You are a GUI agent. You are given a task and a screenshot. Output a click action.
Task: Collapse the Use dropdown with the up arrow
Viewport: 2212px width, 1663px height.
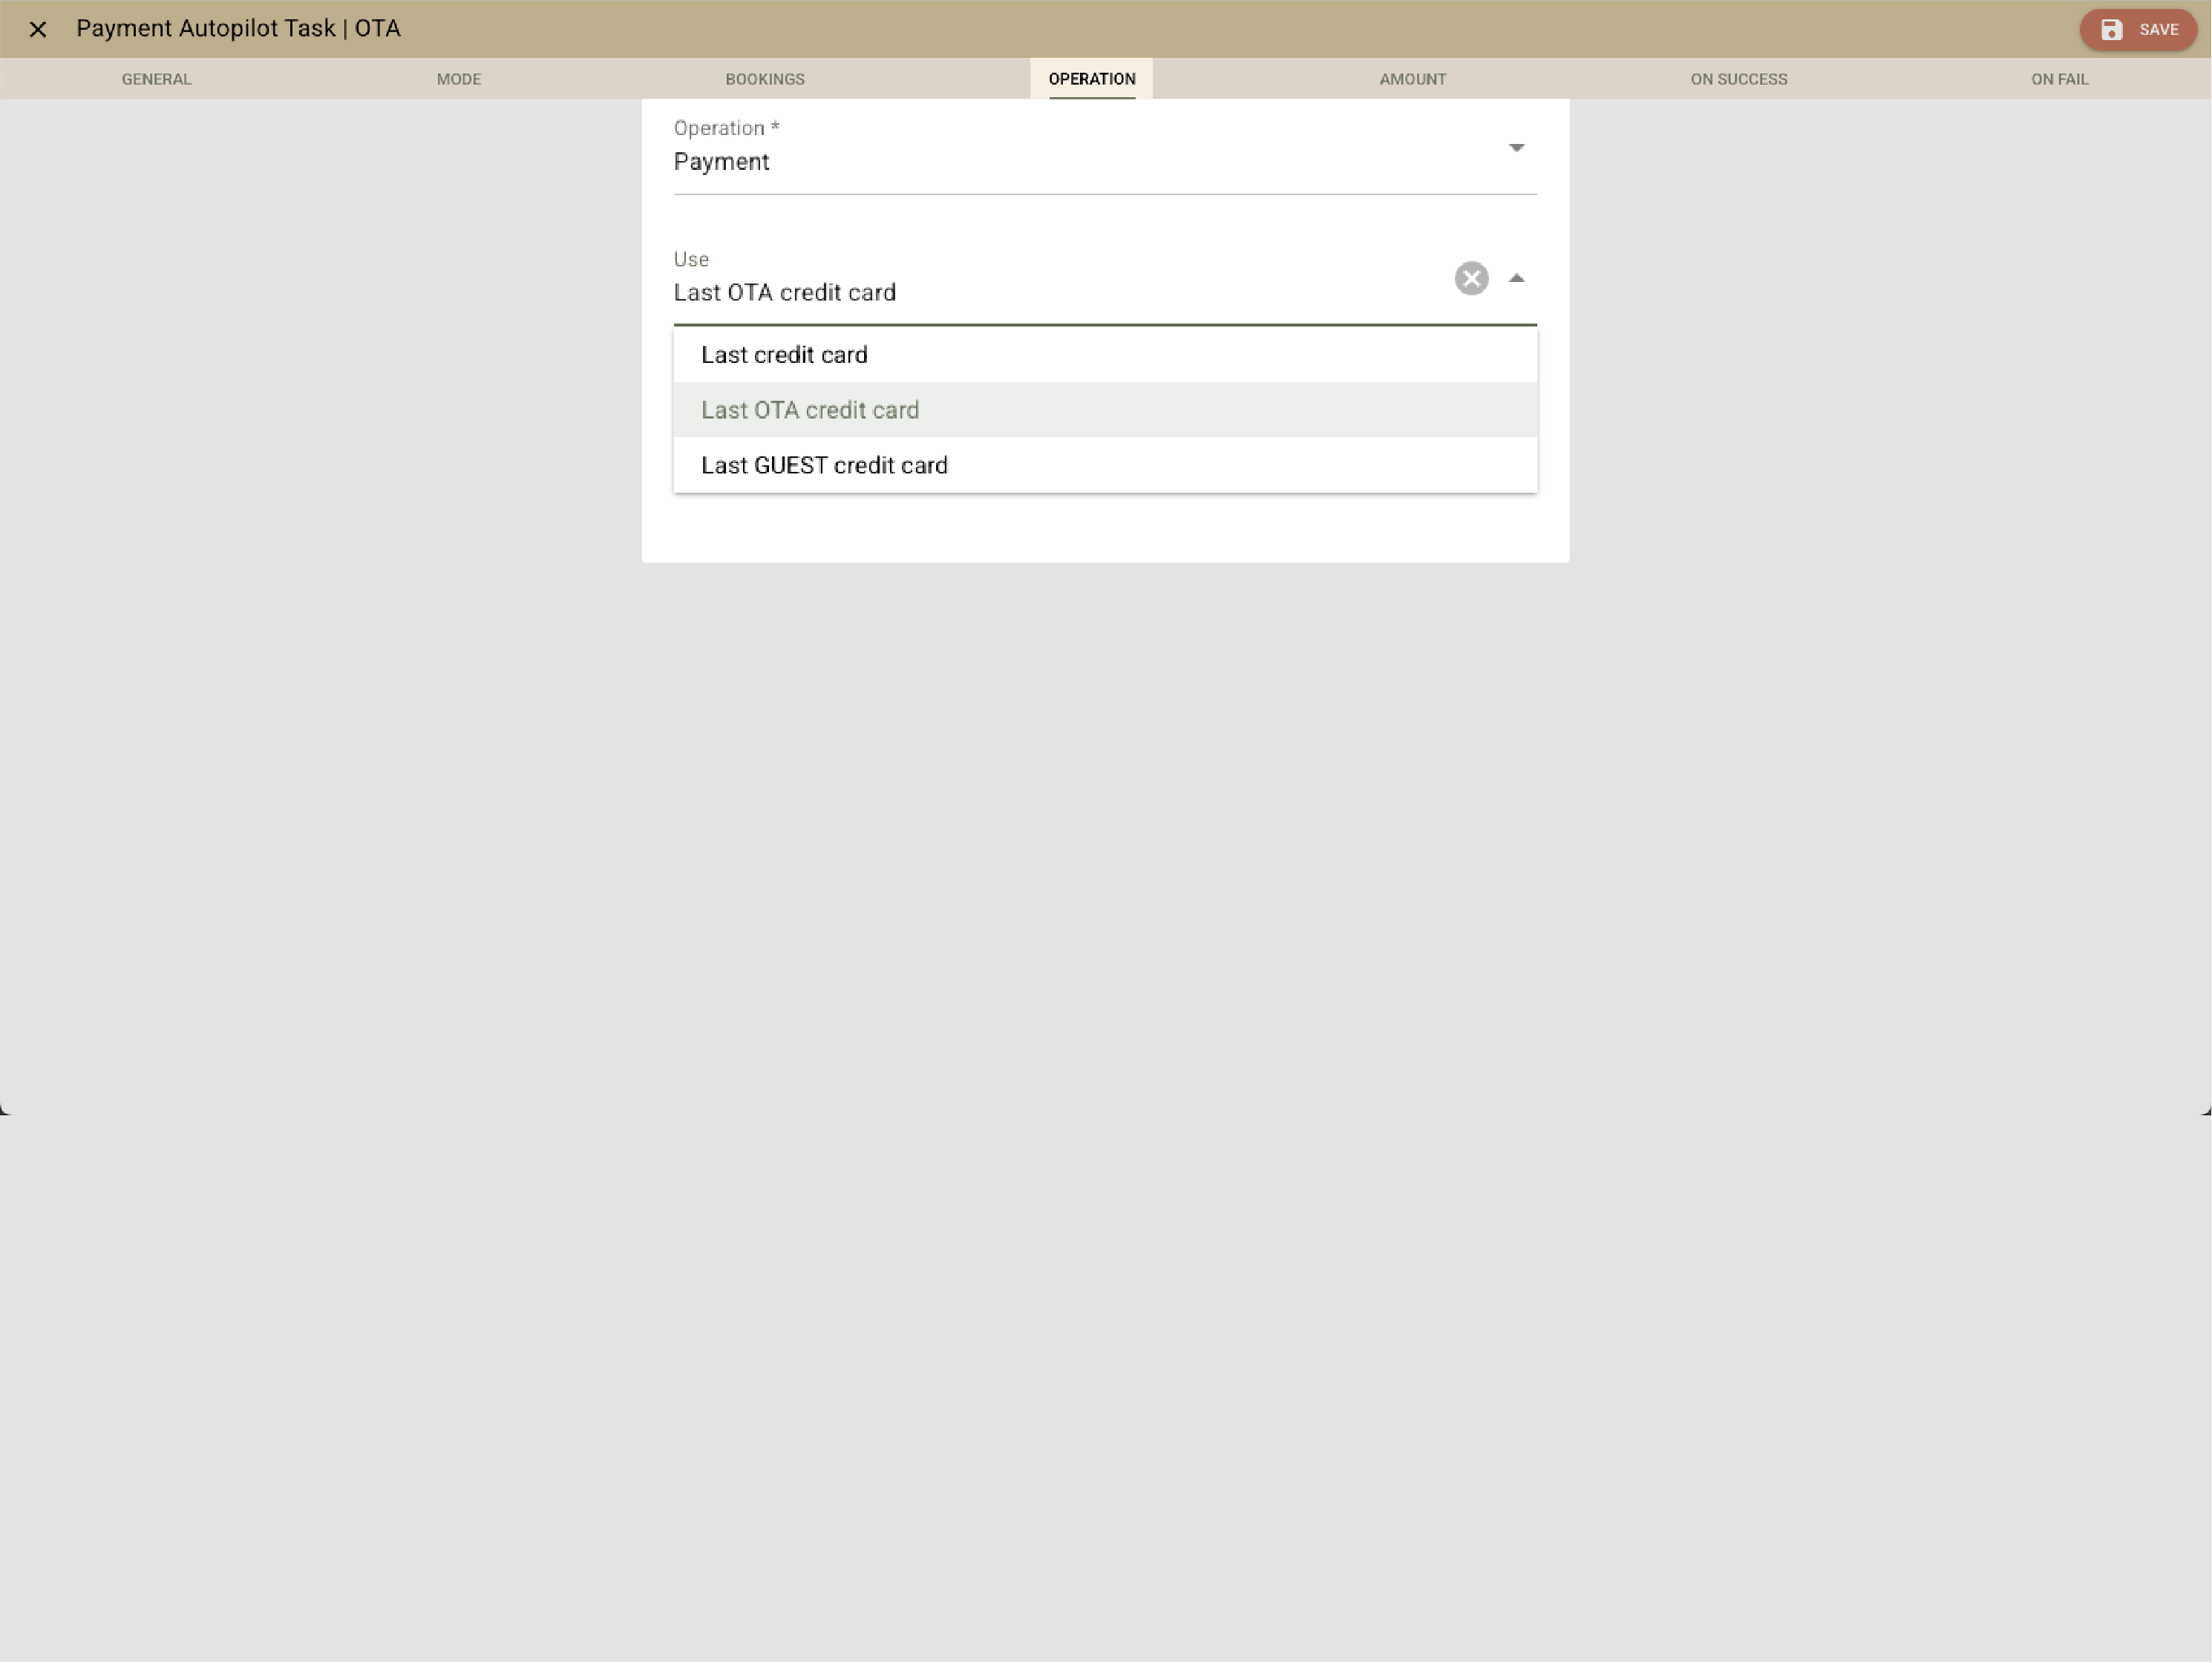tap(1517, 277)
